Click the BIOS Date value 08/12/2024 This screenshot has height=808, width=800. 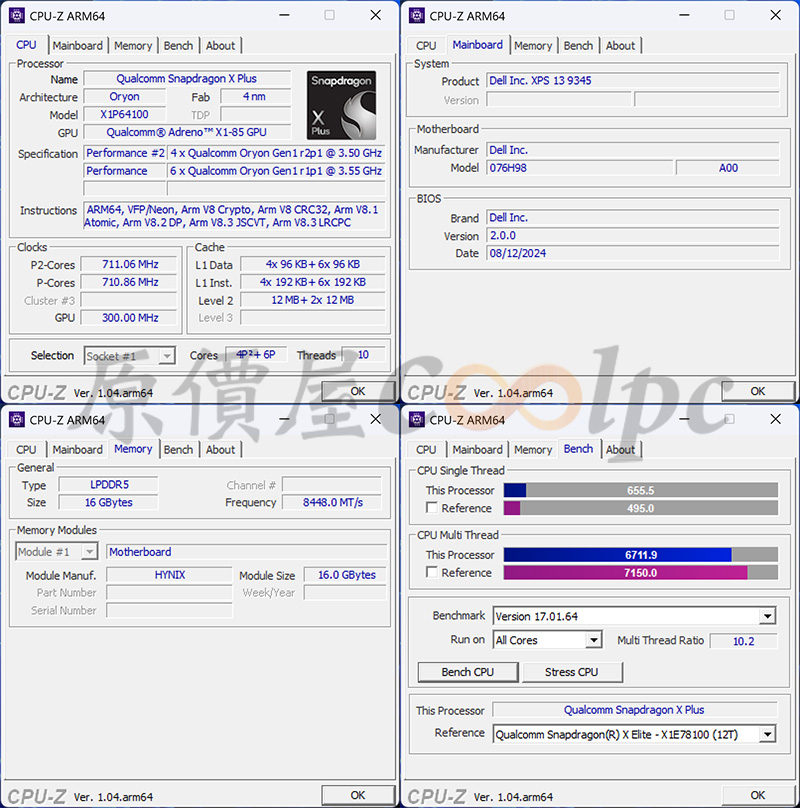coord(633,253)
